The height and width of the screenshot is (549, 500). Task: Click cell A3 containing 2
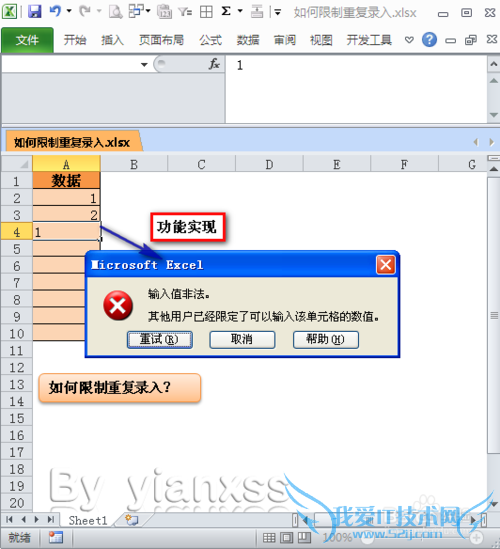pos(67,215)
